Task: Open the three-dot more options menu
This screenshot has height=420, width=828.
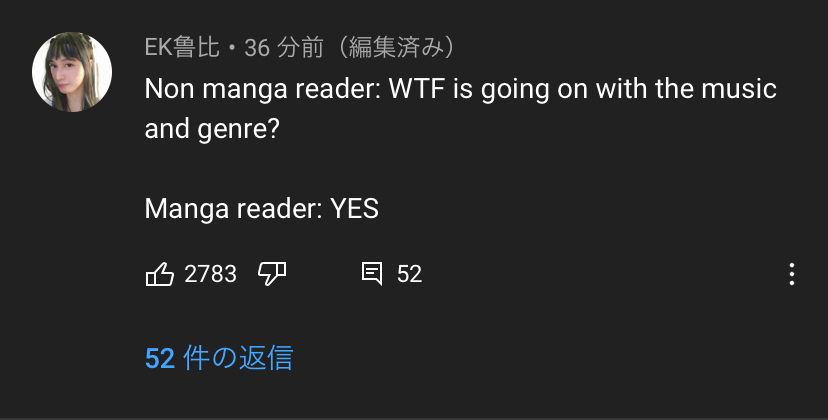Action: [x=792, y=274]
